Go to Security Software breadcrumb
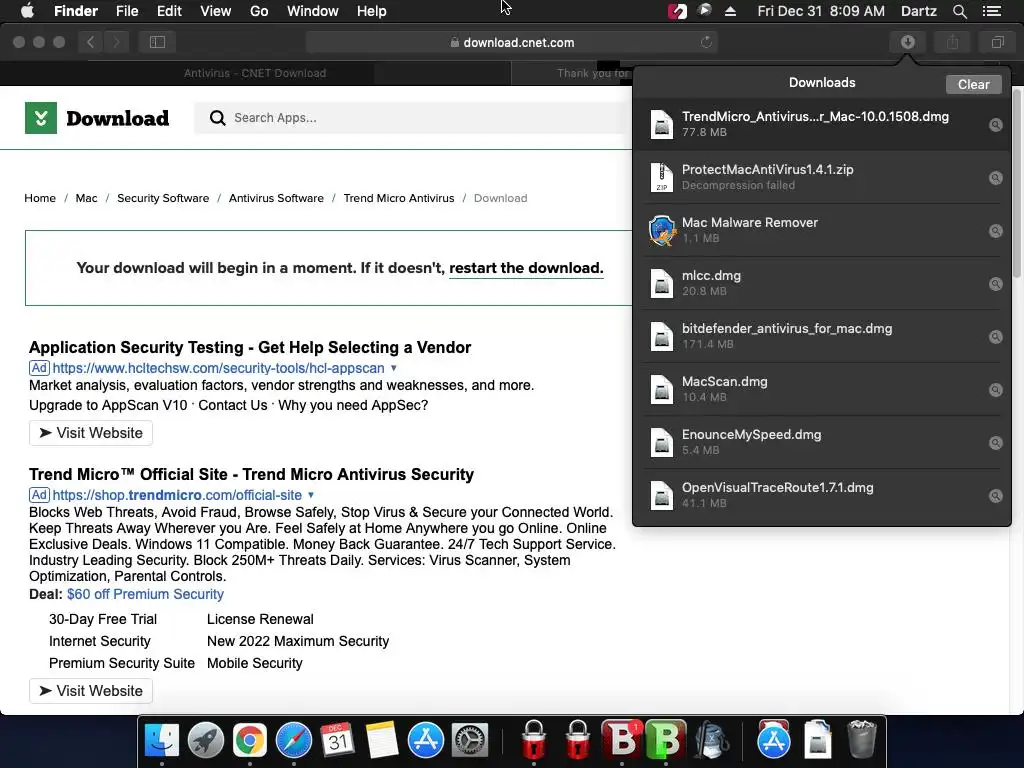The height and width of the screenshot is (768, 1024). (163, 199)
